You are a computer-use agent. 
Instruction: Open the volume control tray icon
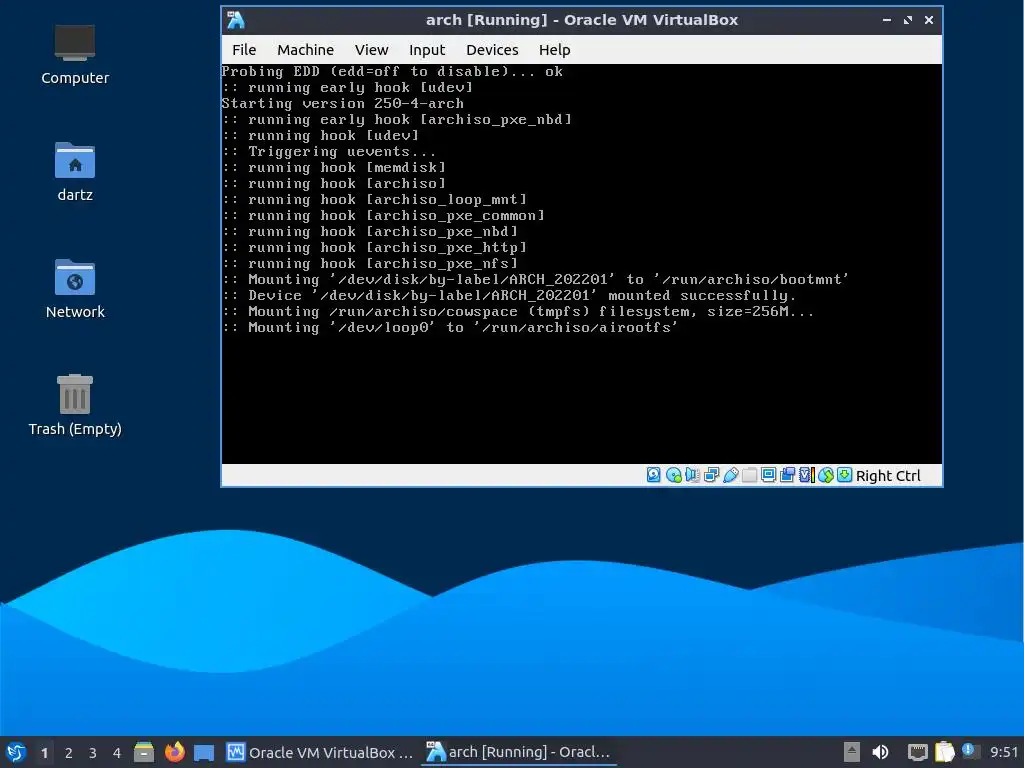coord(880,752)
